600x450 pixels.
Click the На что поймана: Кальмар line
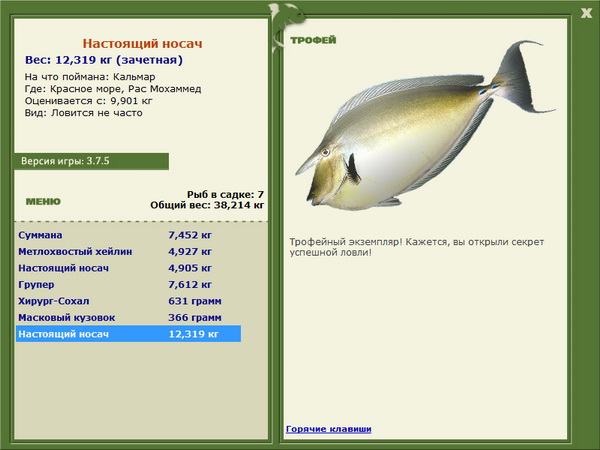pos(90,77)
